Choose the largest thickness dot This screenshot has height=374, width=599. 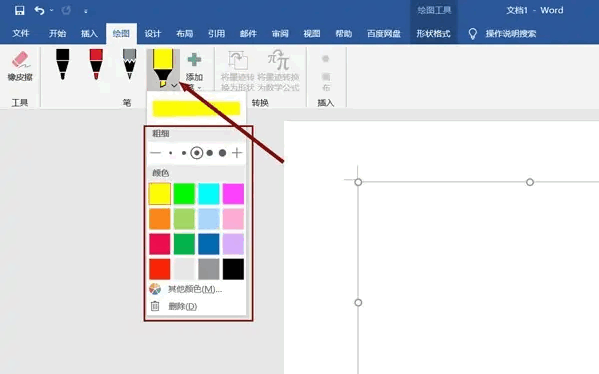(x=222, y=153)
